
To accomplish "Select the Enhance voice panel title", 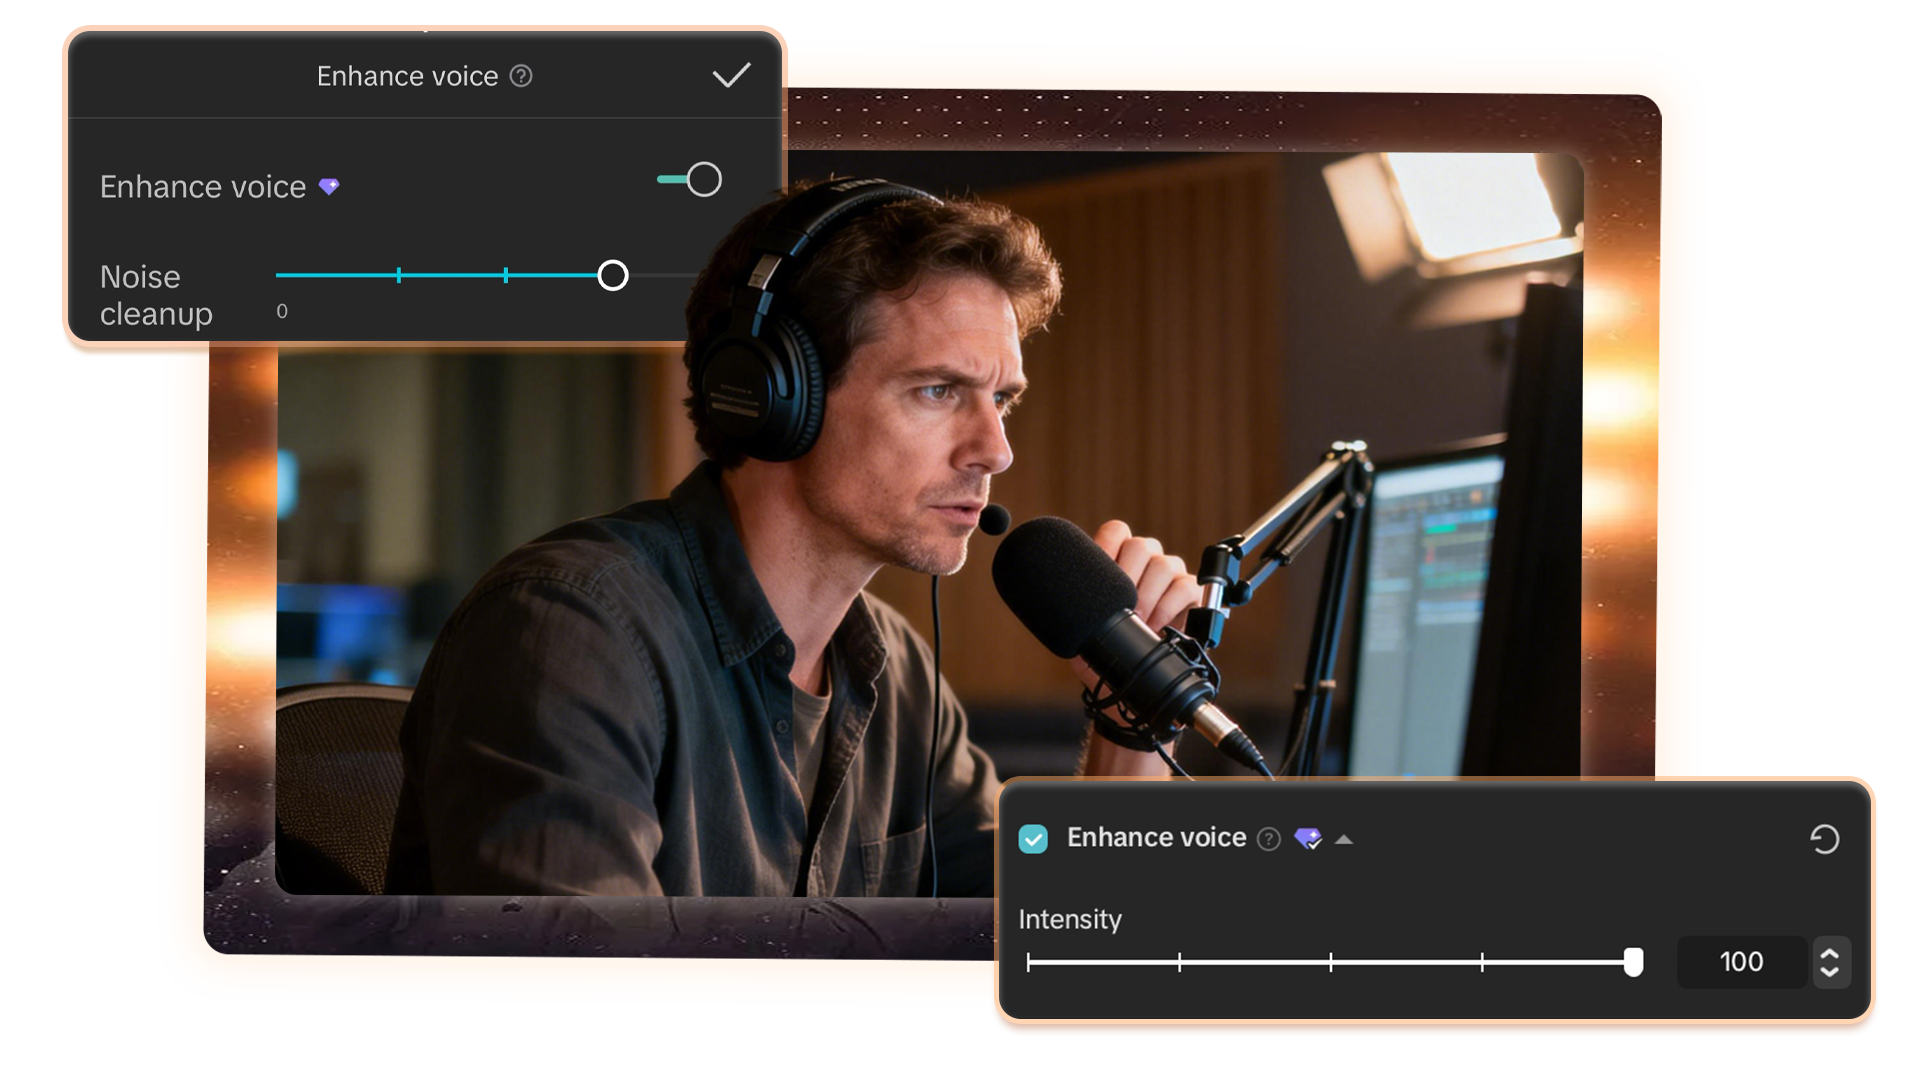I will pos(406,75).
